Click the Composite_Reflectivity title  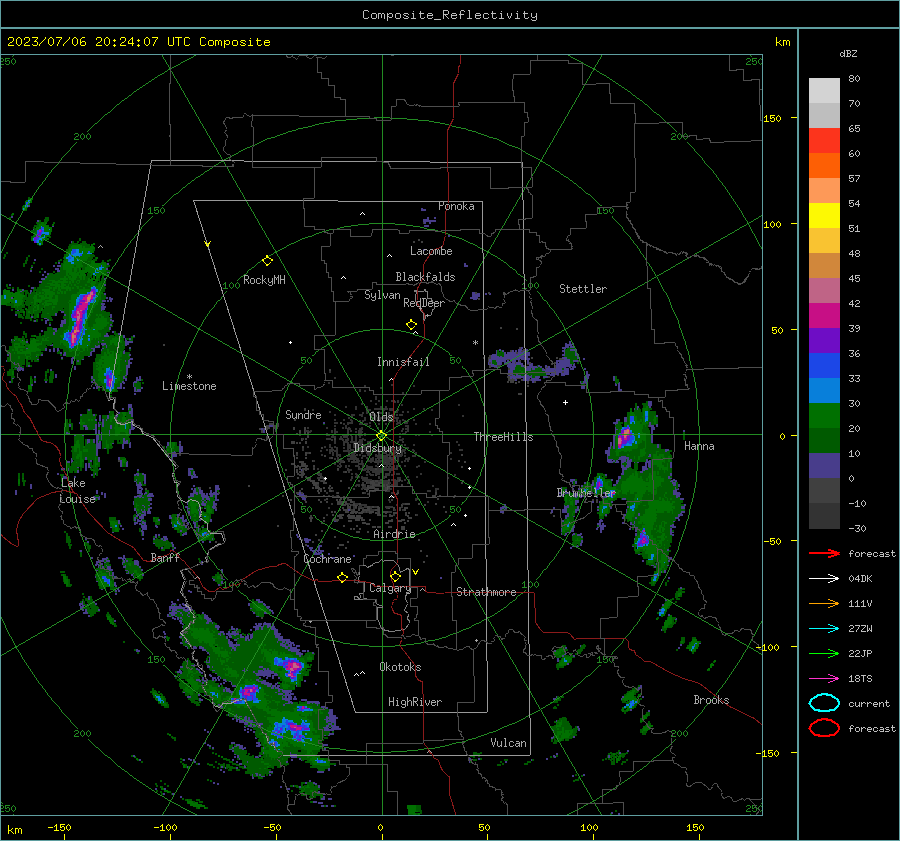pos(450,15)
